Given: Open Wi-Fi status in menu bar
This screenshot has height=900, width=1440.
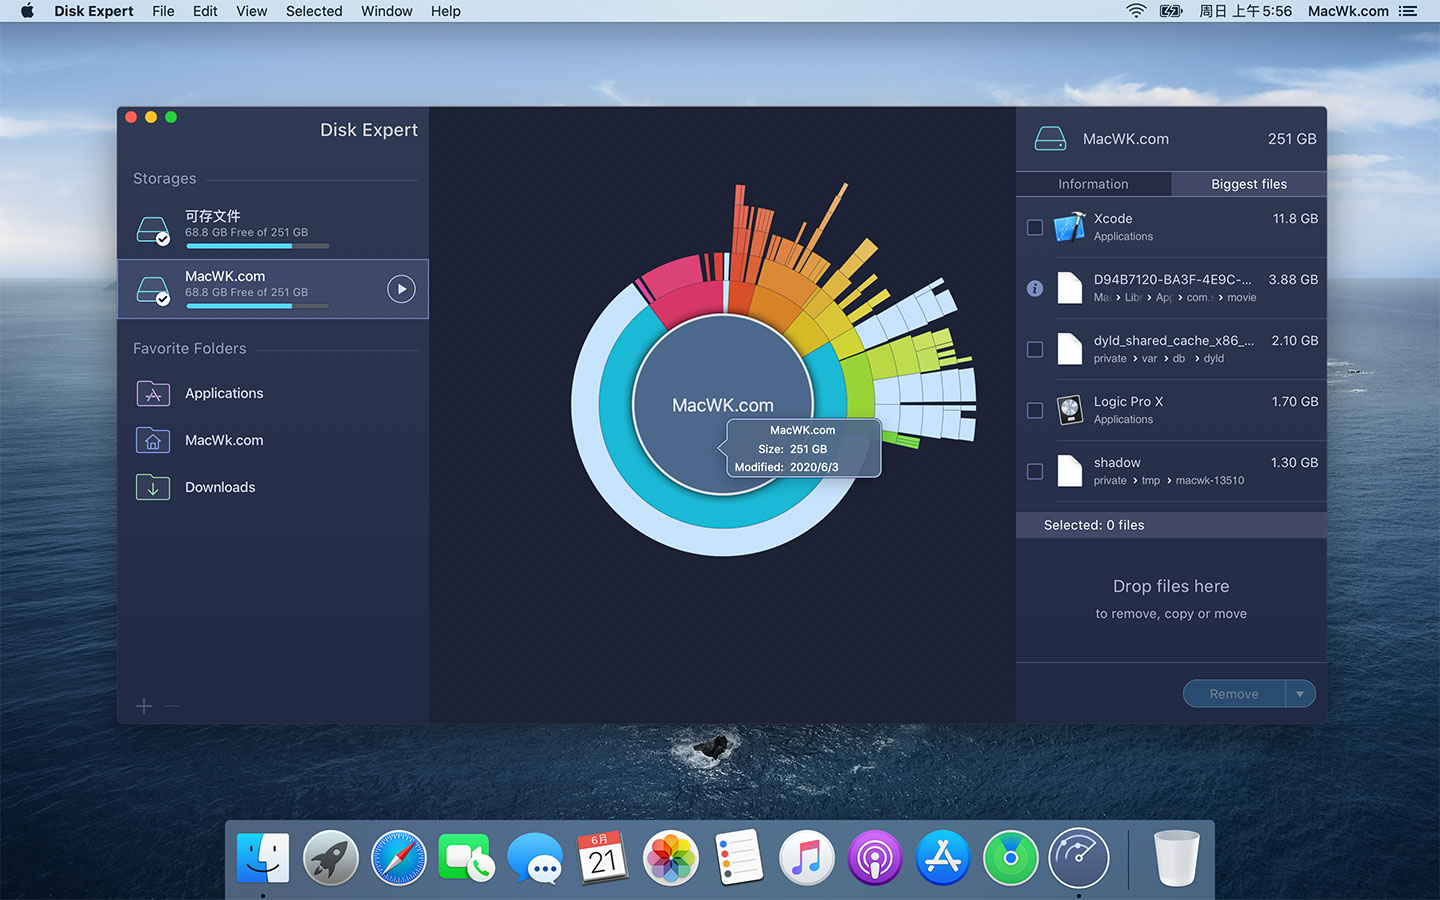Looking at the screenshot, I should click(x=1136, y=11).
